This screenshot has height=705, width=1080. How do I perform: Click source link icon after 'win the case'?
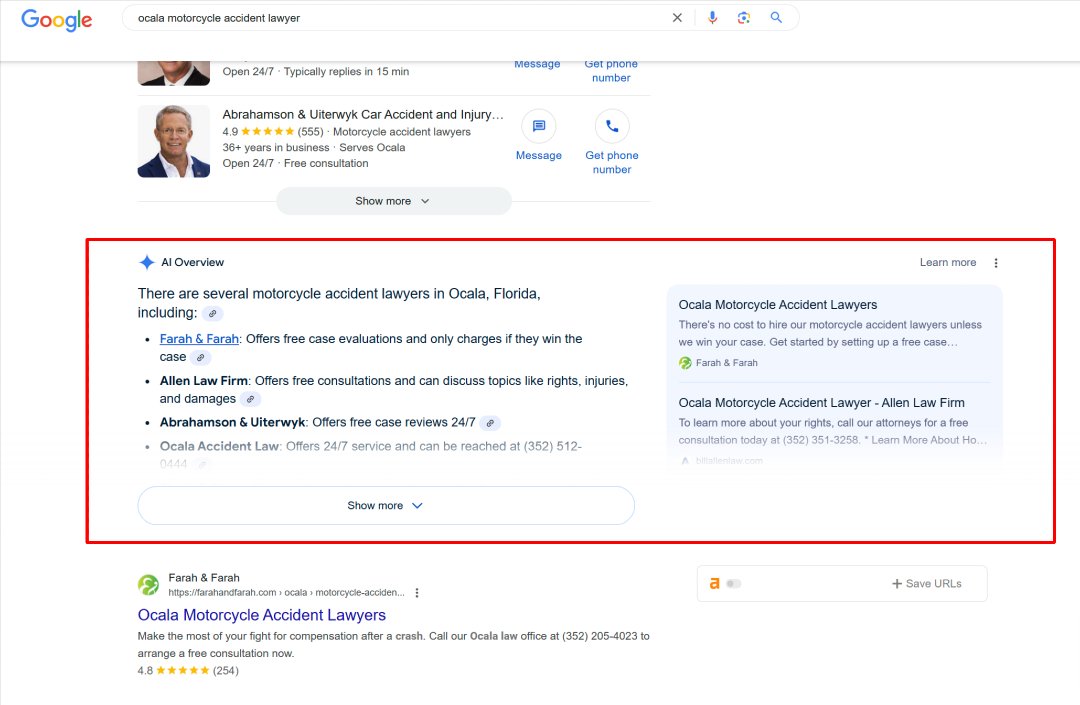[200, 357]
